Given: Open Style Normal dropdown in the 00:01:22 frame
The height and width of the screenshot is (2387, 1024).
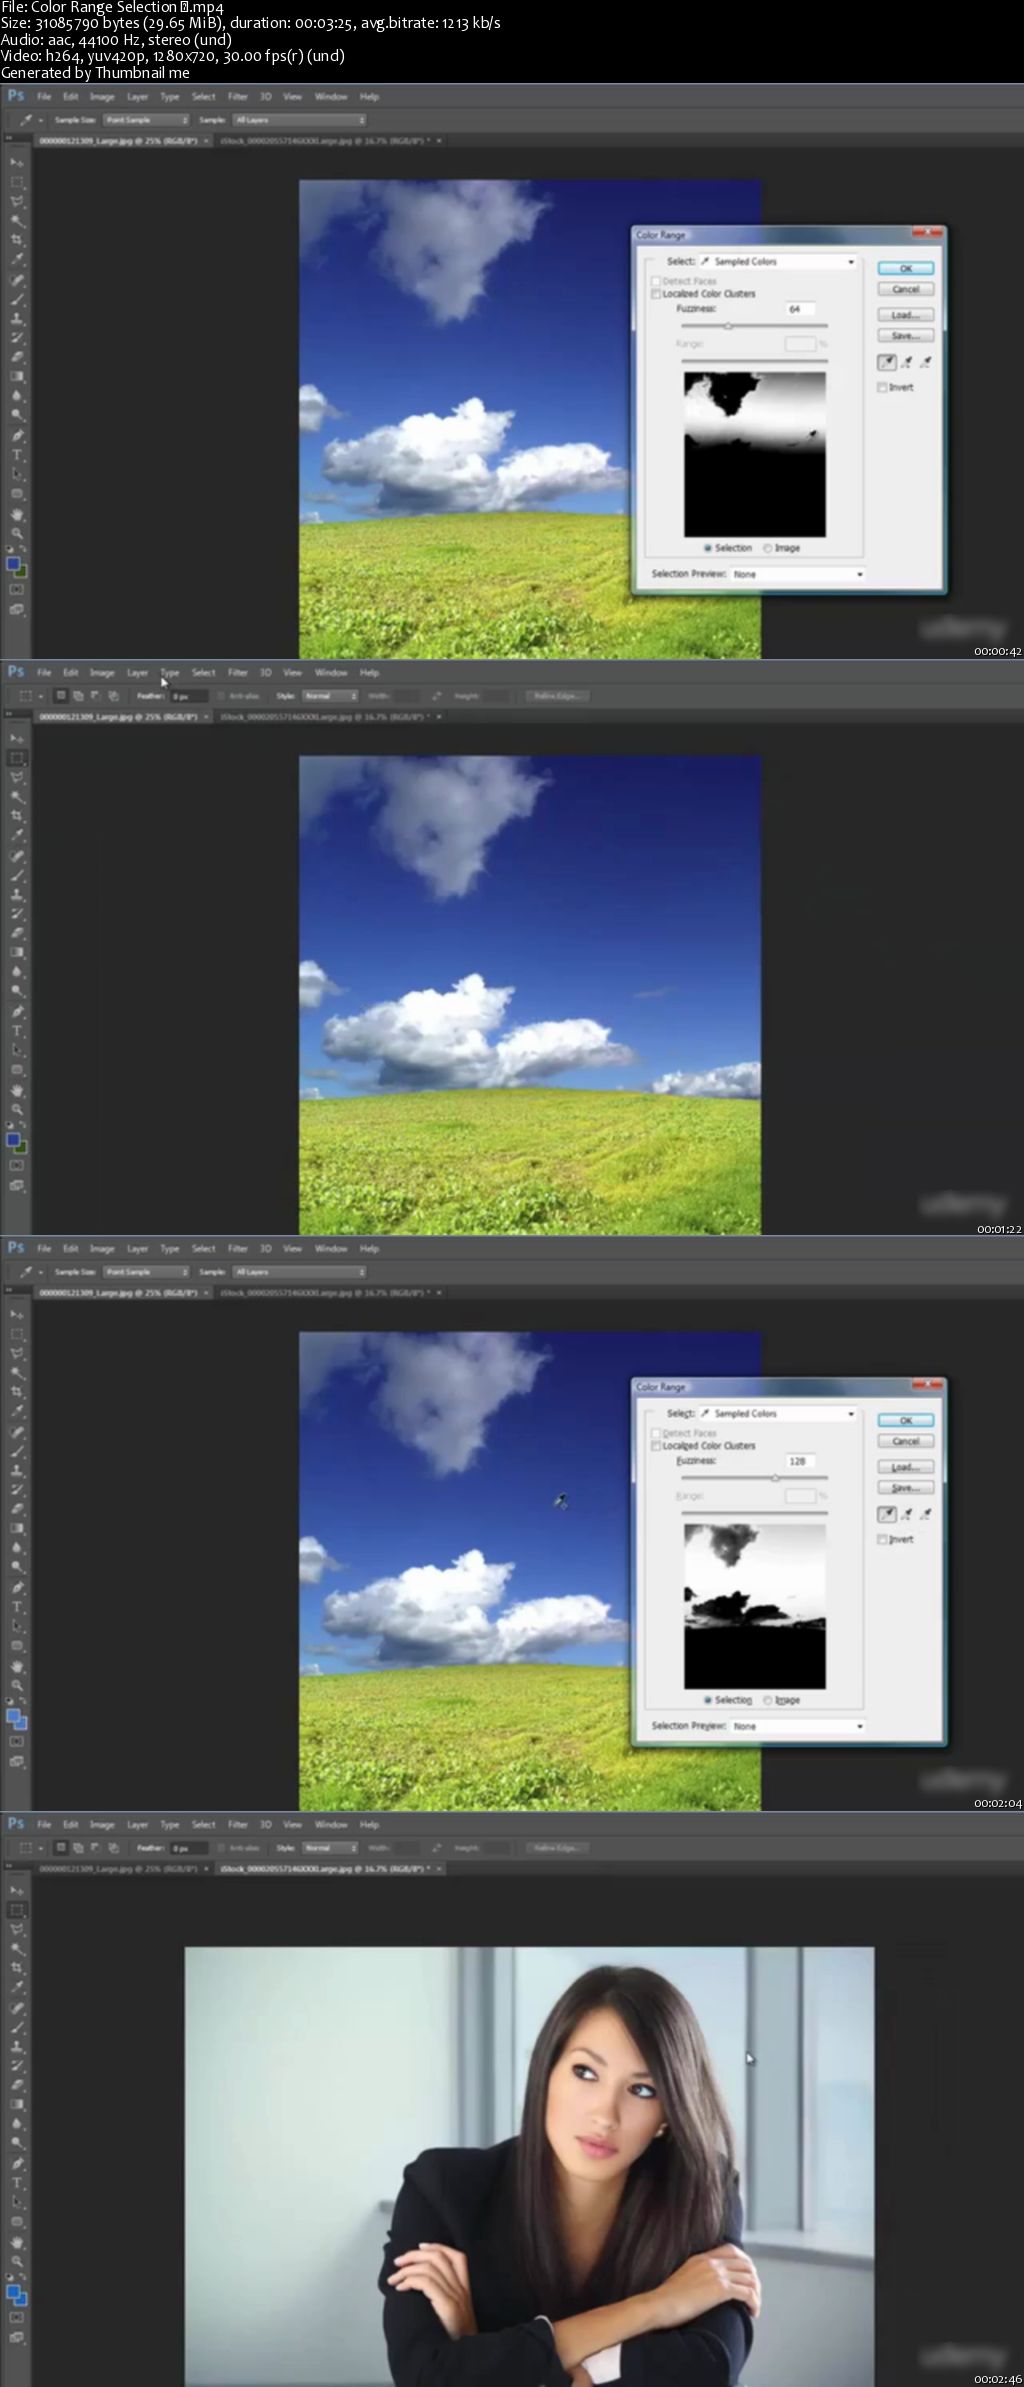Looking at the screenshot, I should click(x=330, y=696).
